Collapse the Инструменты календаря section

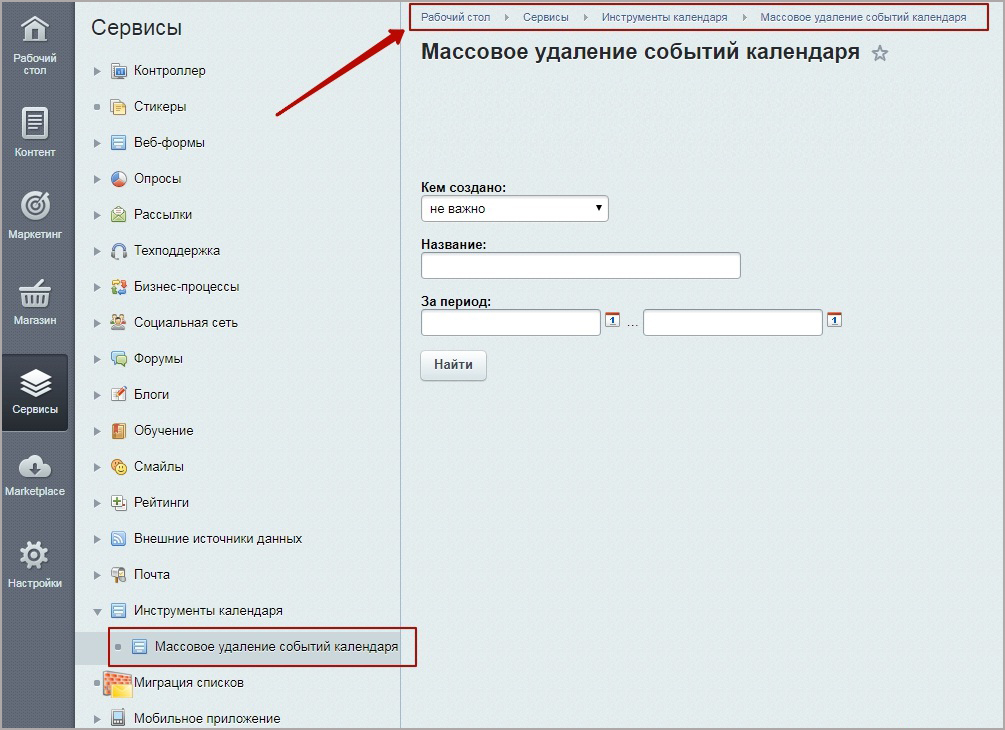click(x=96, y=610)
